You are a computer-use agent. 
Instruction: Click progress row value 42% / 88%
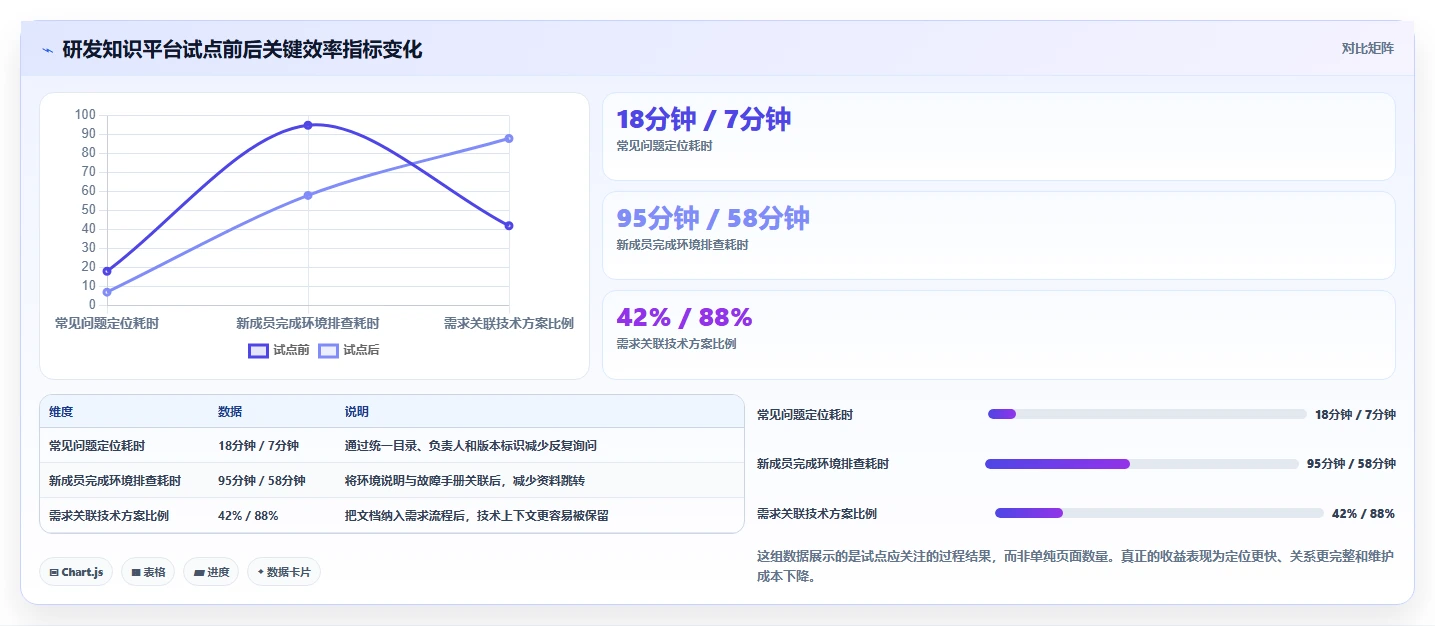click(1363, 513)
